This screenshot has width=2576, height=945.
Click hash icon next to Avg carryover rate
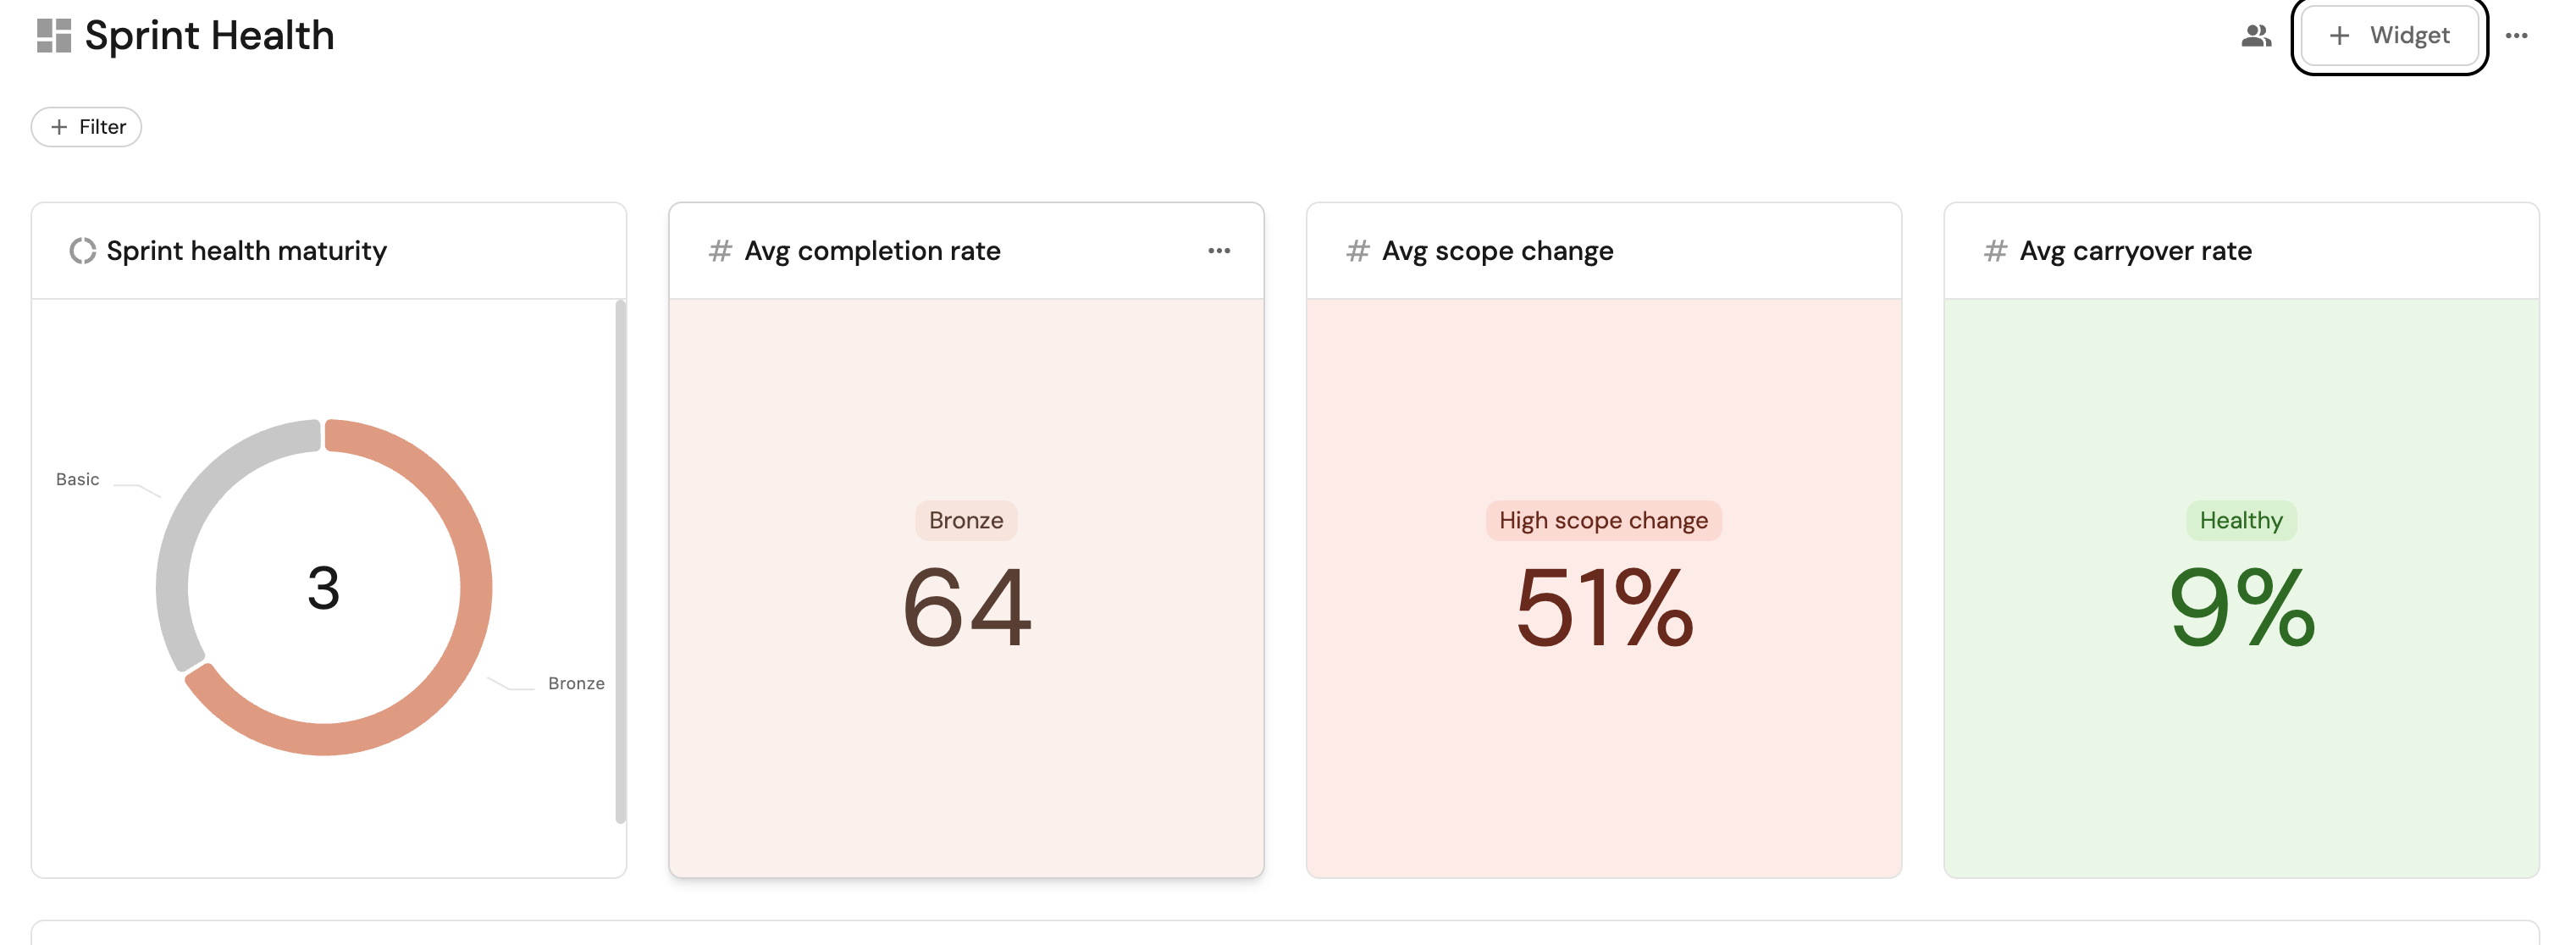pos(1995,251)
